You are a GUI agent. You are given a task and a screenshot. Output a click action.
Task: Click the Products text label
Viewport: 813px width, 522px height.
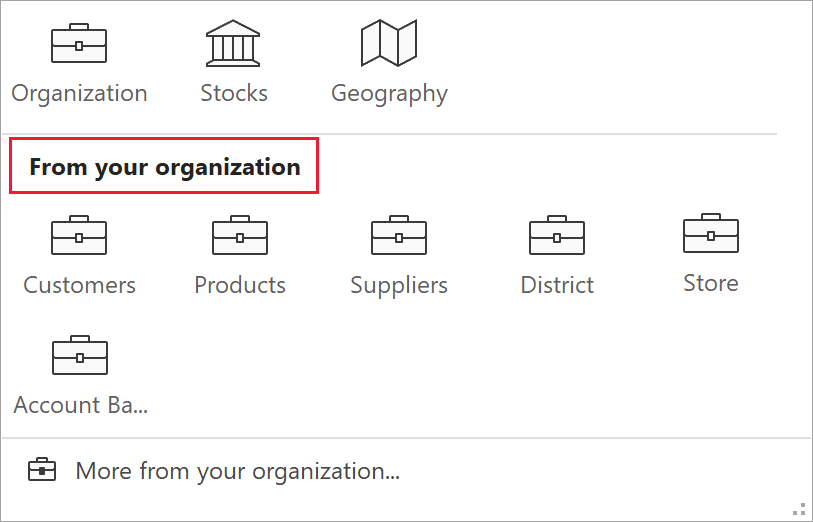tap(240, 285)
